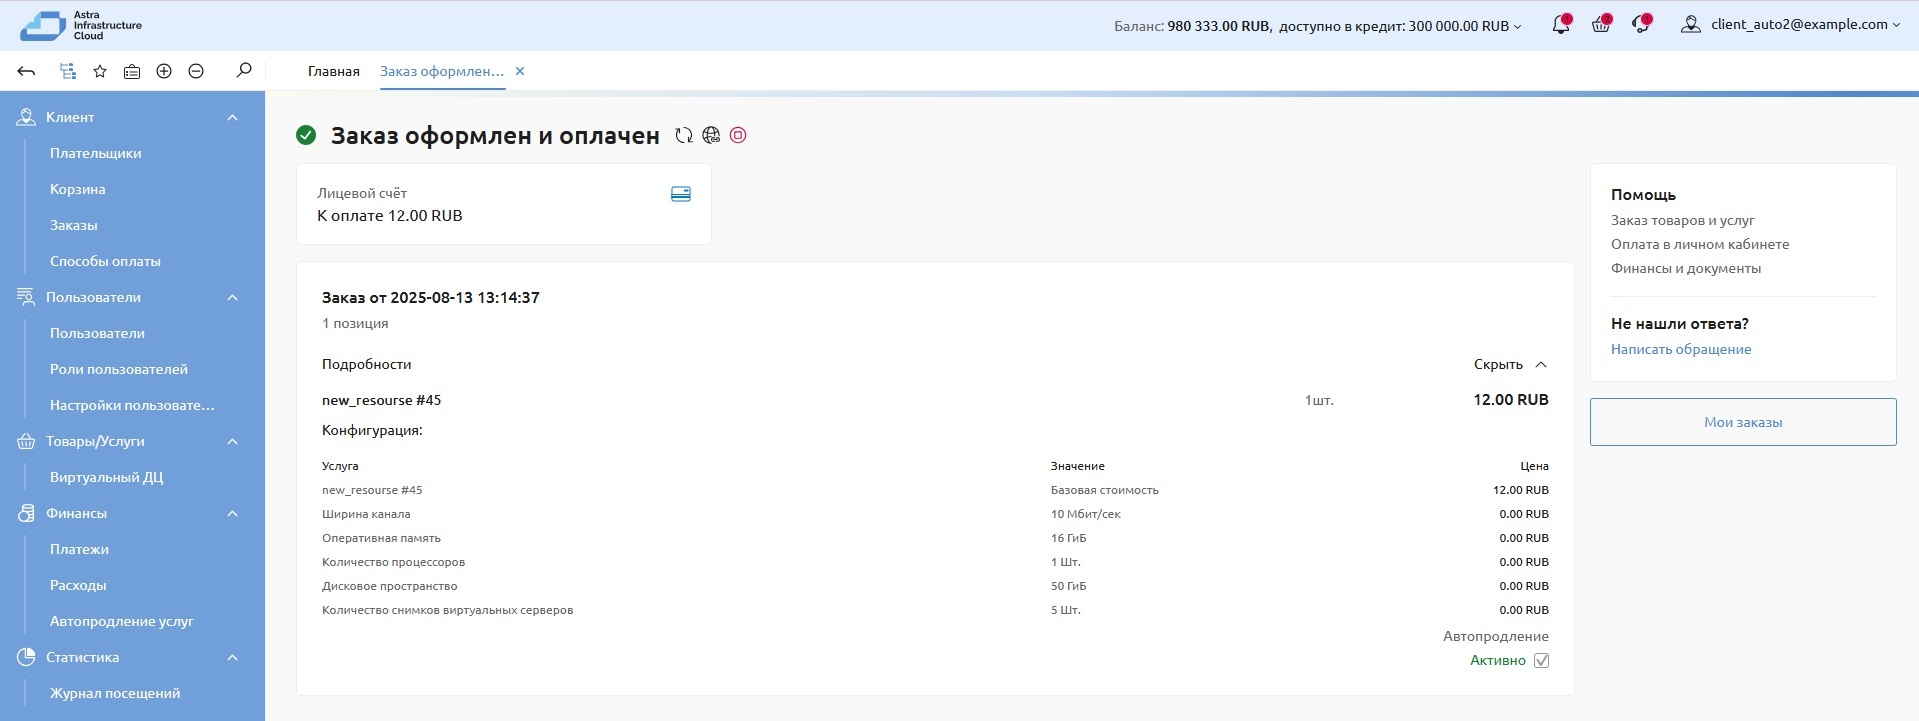This screenshot has width=1919, height=721.
Task: Open Заказы in the sidebar menu
Action: pyautogui.click(x=74, y=226)
